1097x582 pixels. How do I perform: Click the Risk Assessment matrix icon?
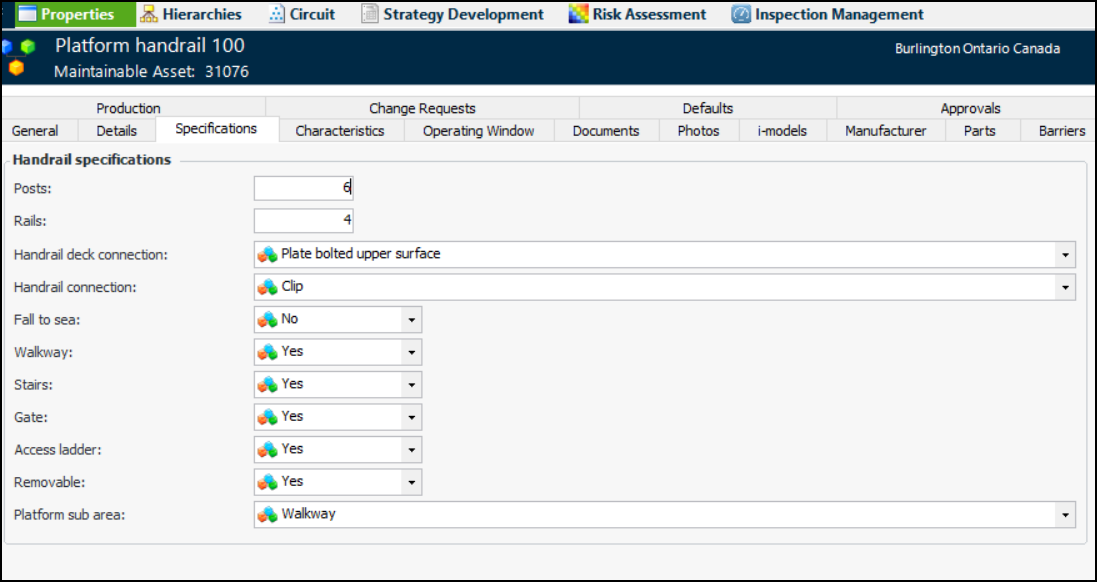[x=578, y=14]
